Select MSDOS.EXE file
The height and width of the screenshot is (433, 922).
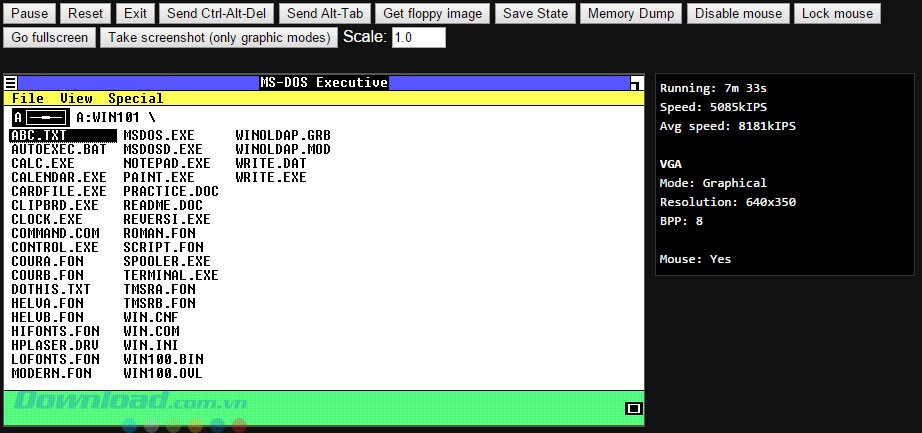[159, 135]
